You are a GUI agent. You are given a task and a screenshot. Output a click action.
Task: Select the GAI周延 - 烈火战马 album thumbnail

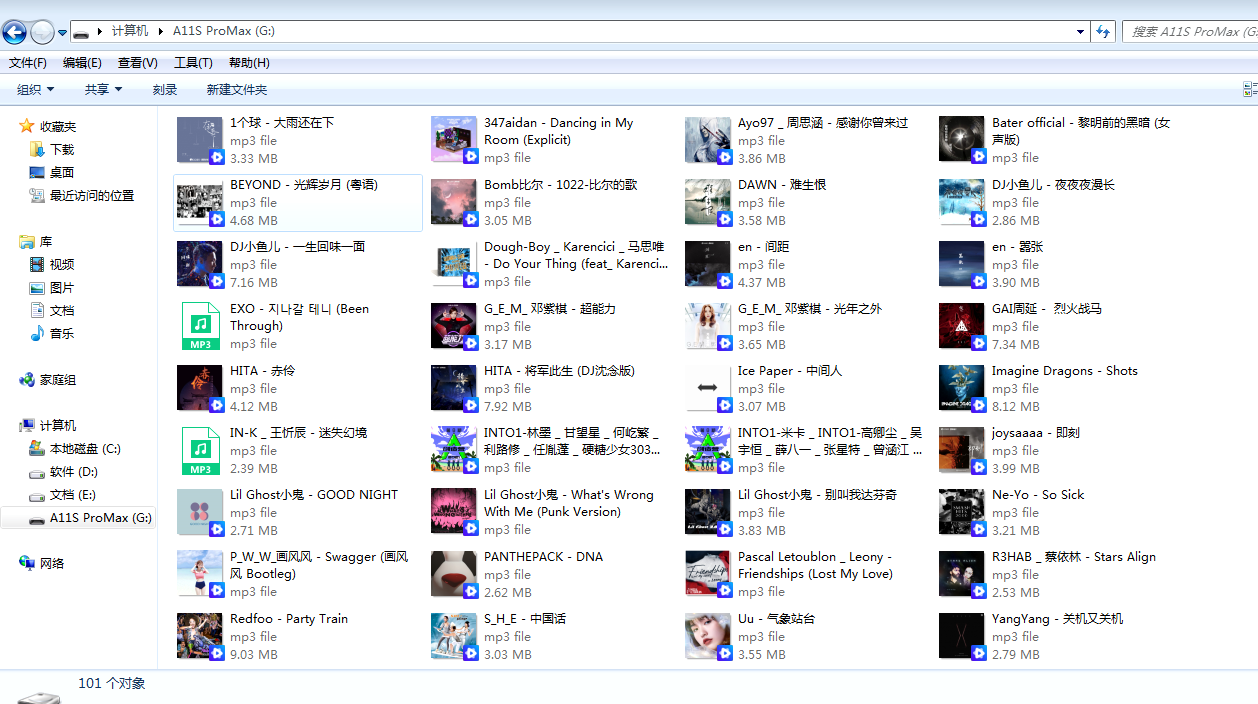[962, 326]
